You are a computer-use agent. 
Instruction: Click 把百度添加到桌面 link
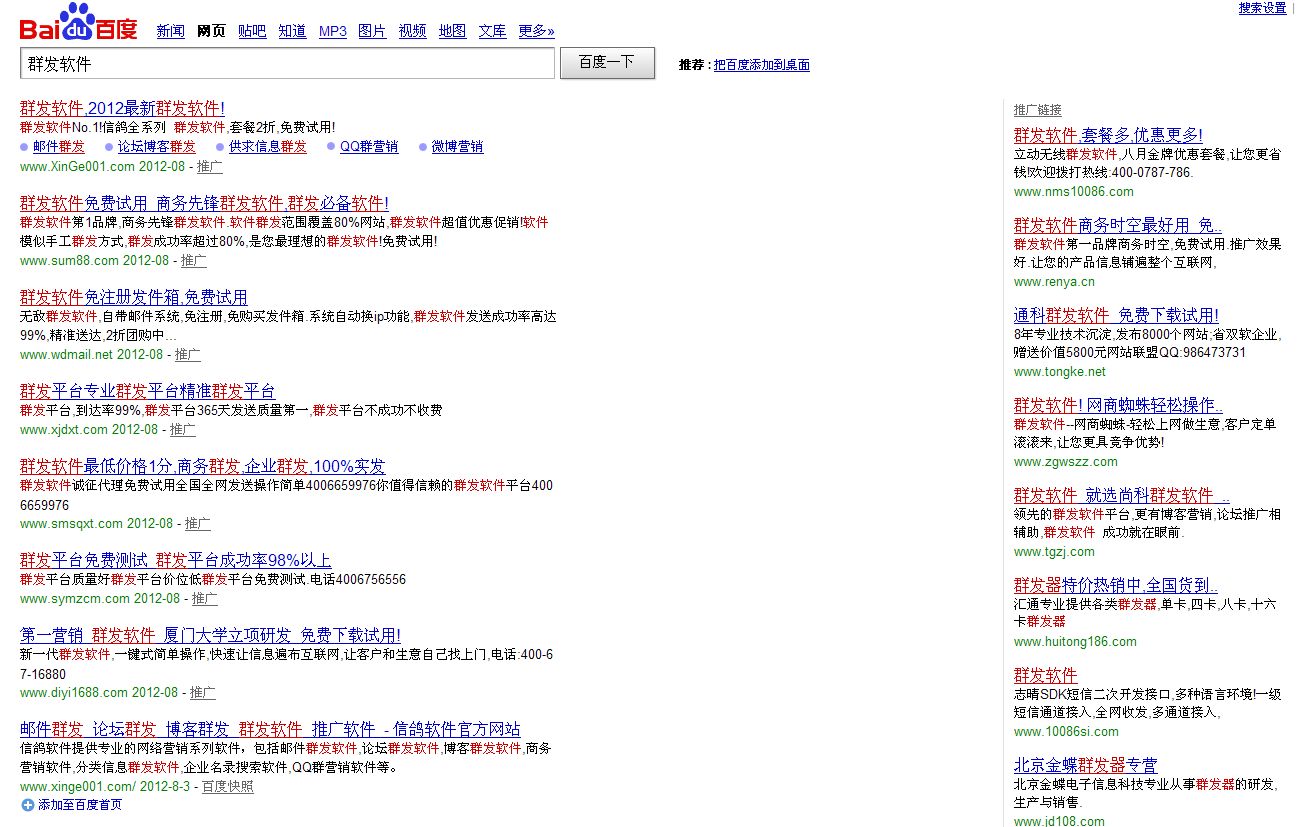coord(764,64)
